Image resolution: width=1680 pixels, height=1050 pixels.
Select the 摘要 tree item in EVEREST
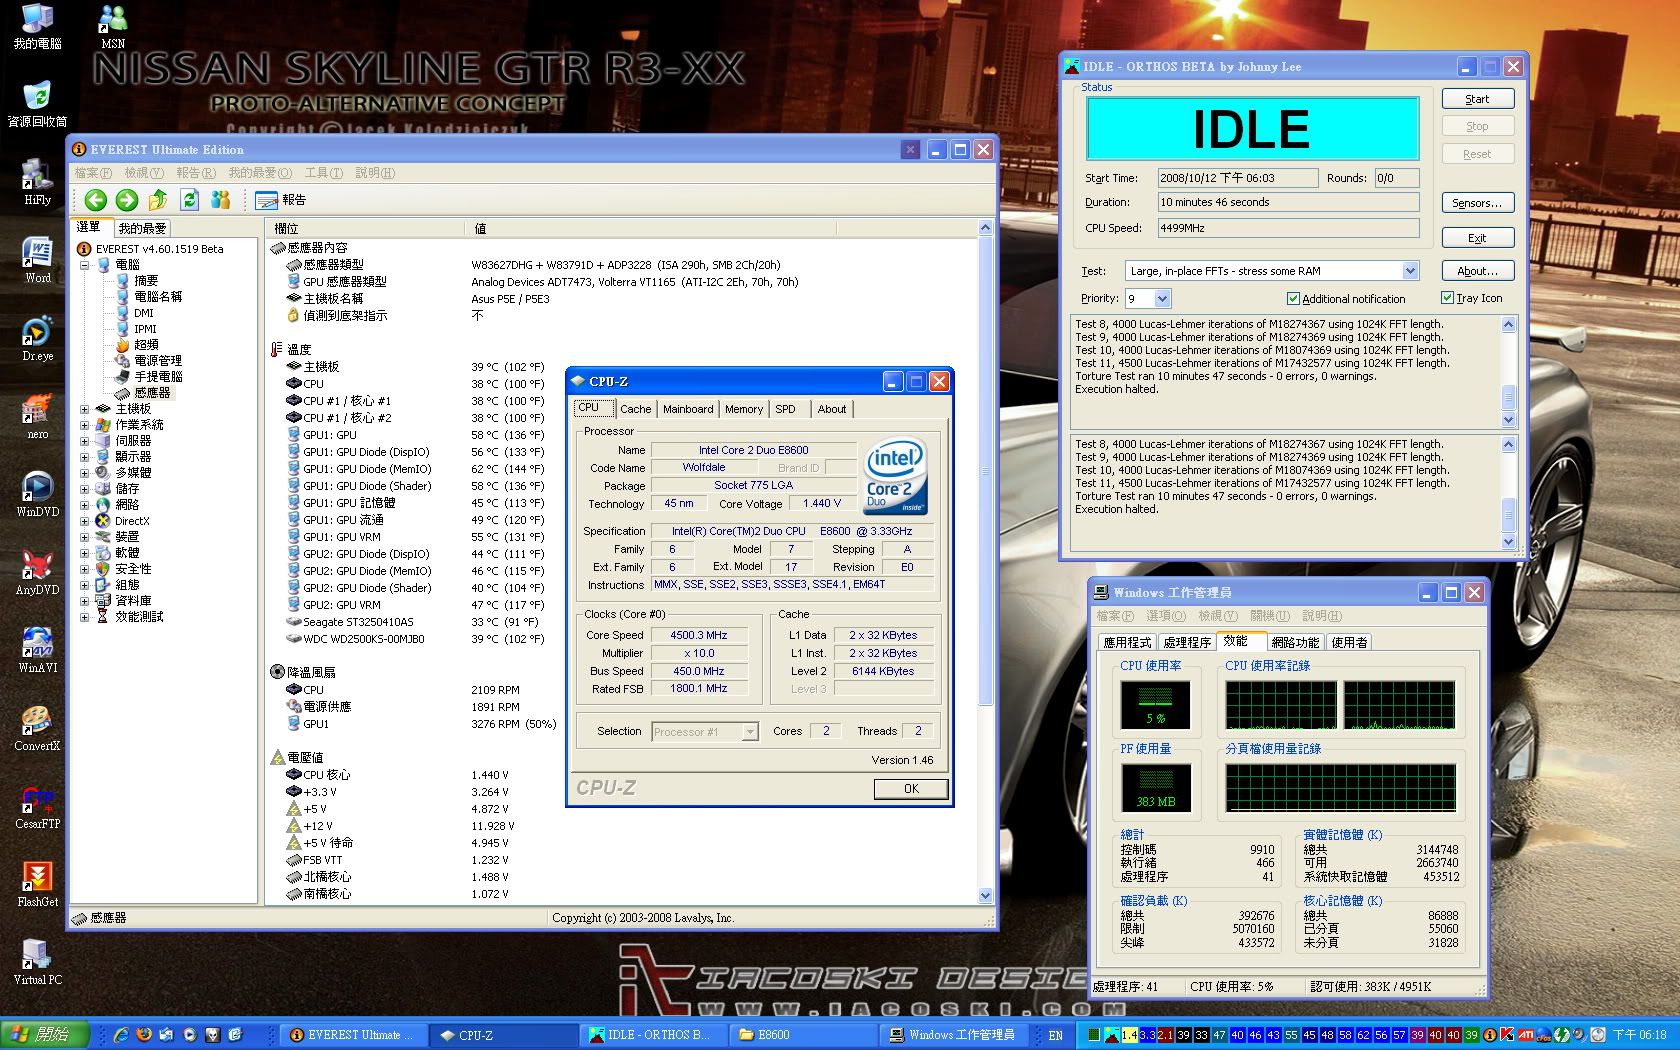[146, 281]
